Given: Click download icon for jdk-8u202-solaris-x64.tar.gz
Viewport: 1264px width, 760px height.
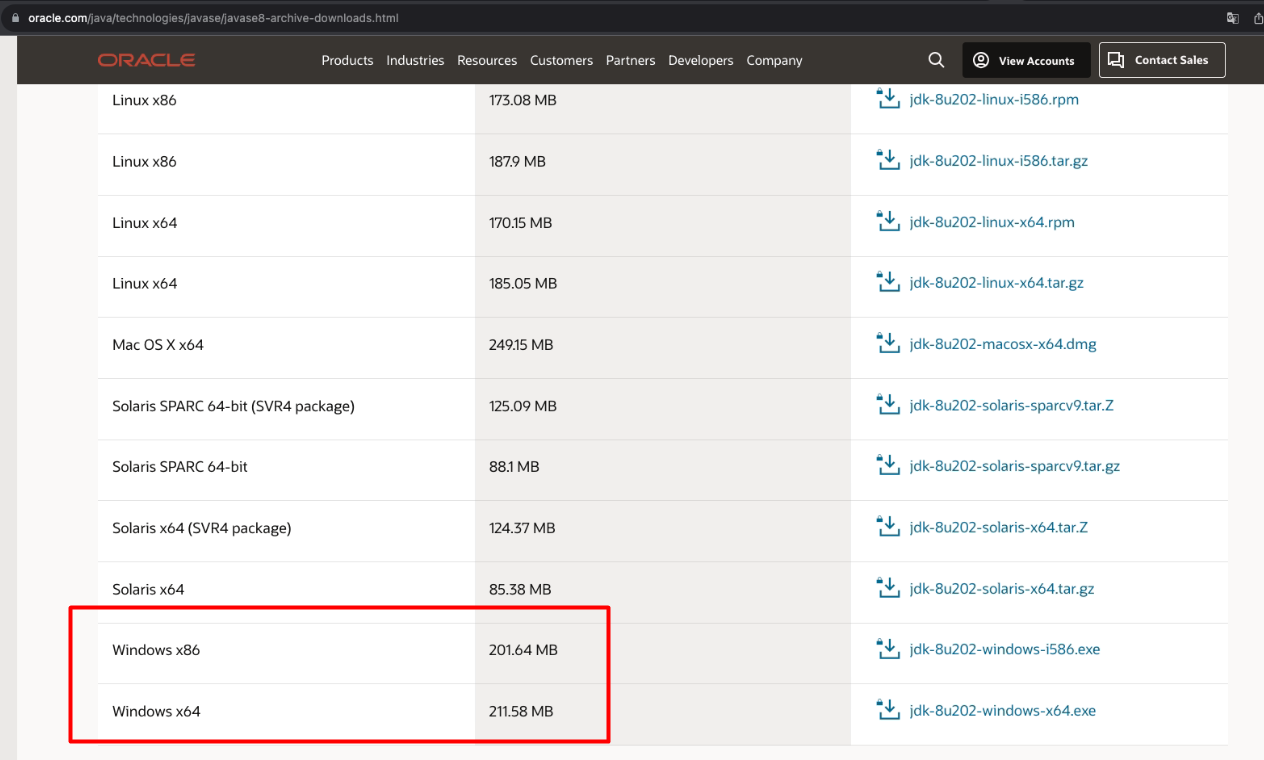Looking at the screenshot, I should [x=888, y=588].
